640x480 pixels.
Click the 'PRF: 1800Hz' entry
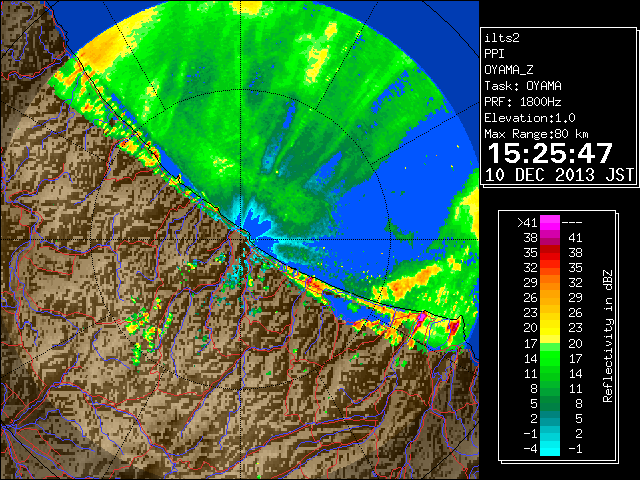click(x=523, y=102)
